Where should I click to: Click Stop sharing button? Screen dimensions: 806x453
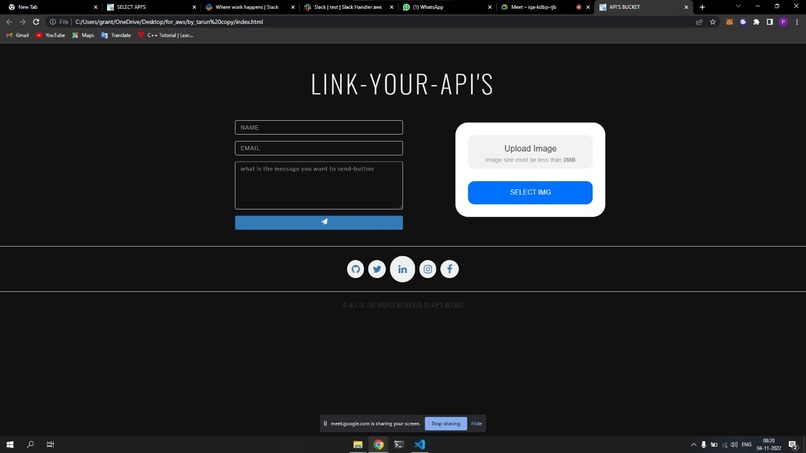[446, 424]
